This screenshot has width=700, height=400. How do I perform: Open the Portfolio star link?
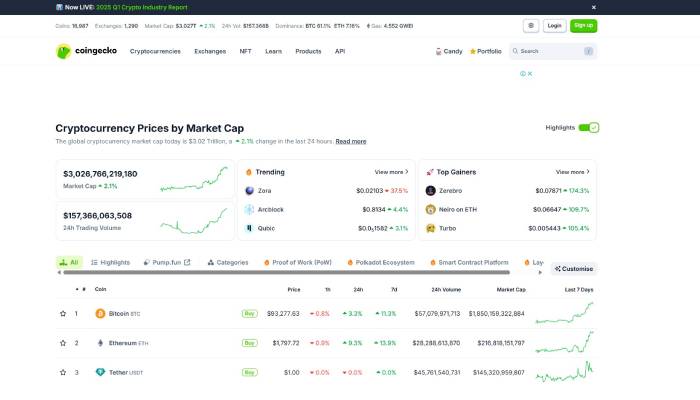tap(486, 51)
